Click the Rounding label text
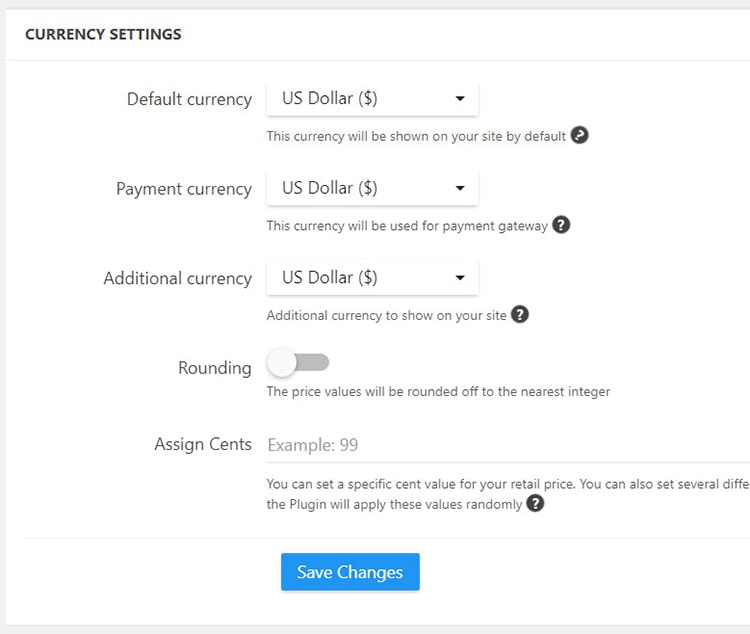The width and height of the screenshot is (750, 634). [x=214, y=368]
